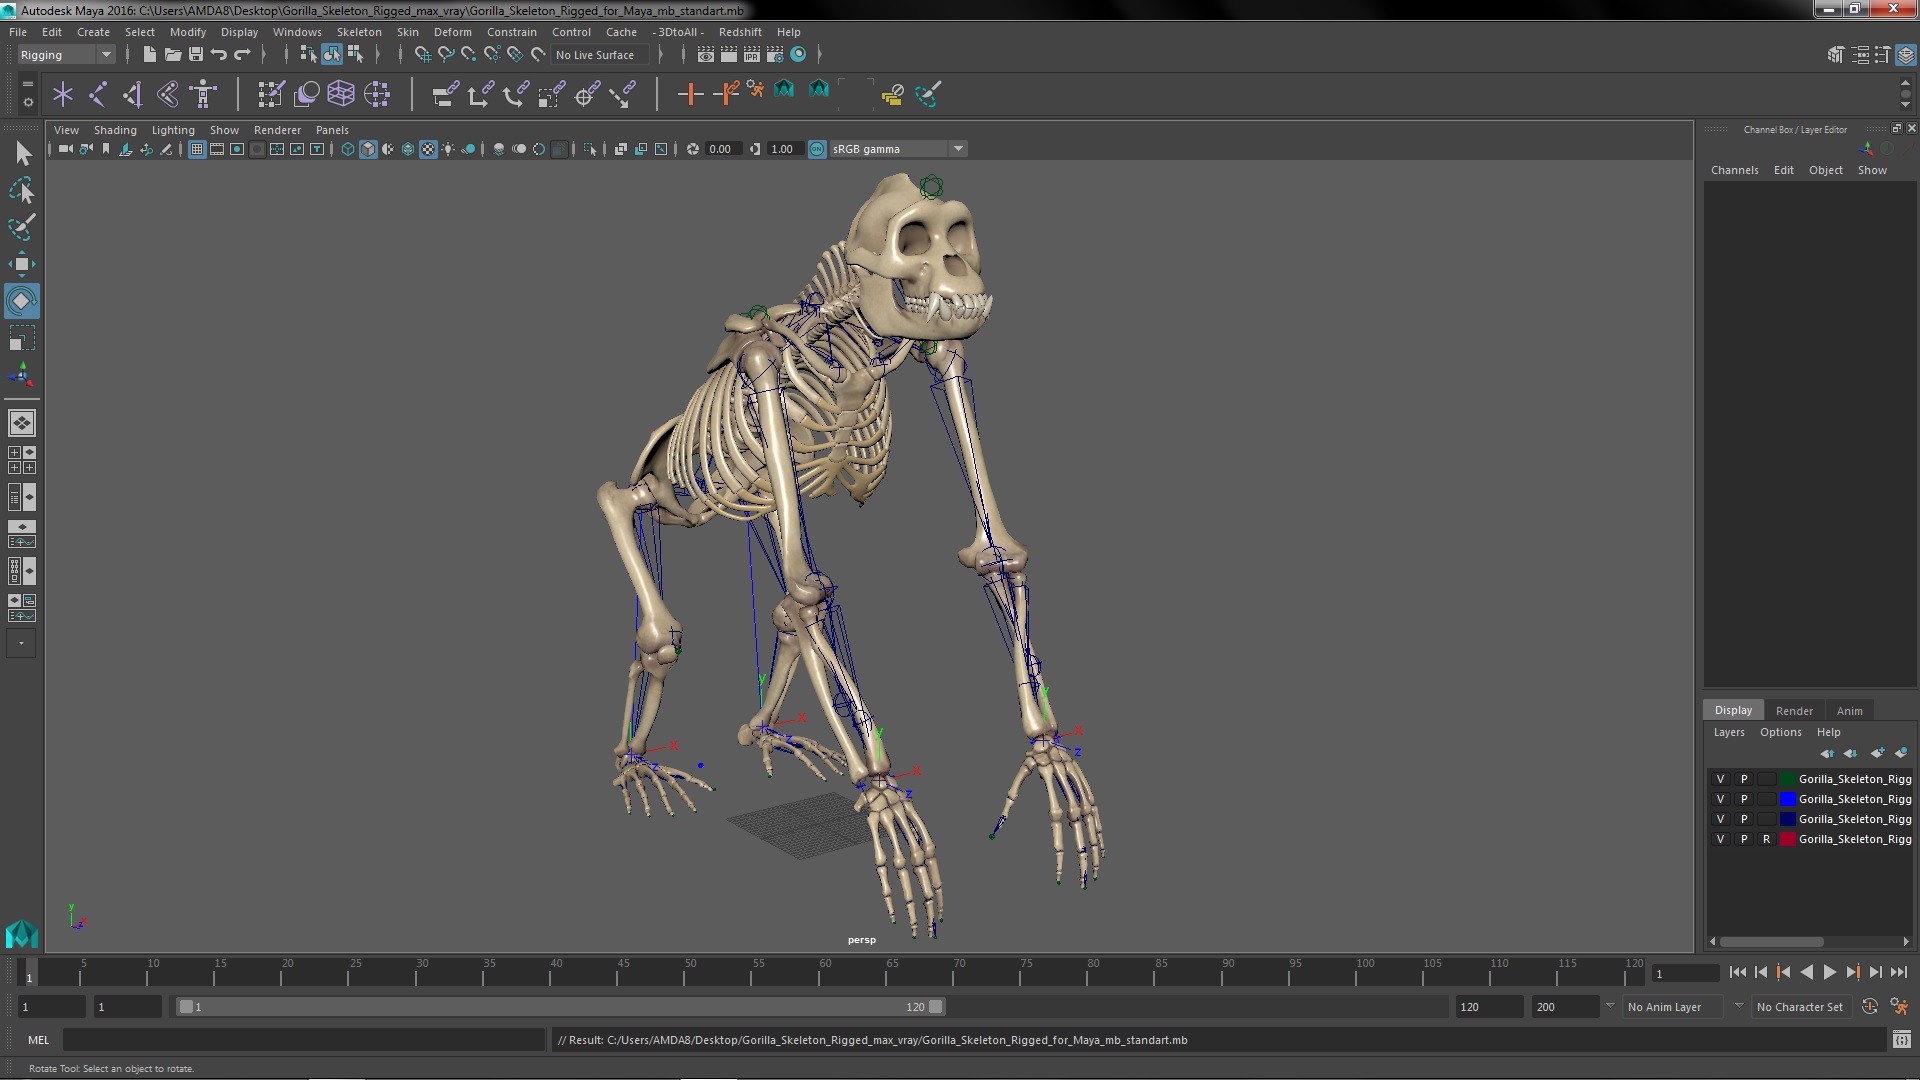
Task: Click the MEL command line input field
Action: tap(303, 1040)
